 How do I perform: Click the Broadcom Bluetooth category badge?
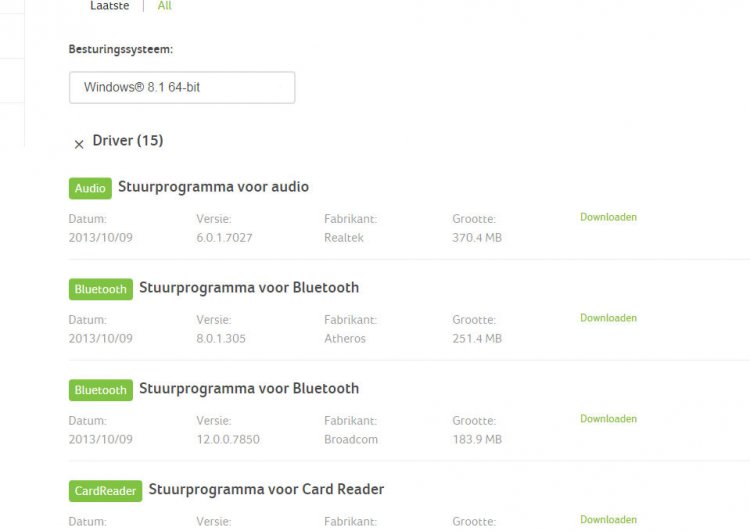tap(100, 390)
